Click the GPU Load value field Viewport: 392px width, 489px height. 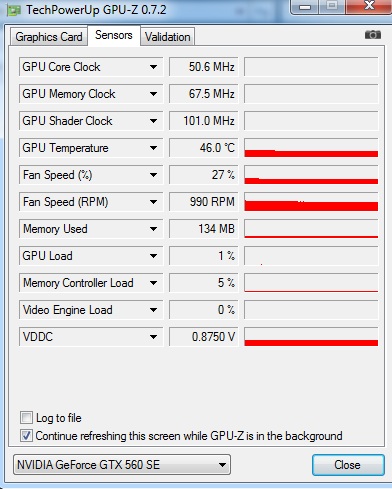coord(204,256)
